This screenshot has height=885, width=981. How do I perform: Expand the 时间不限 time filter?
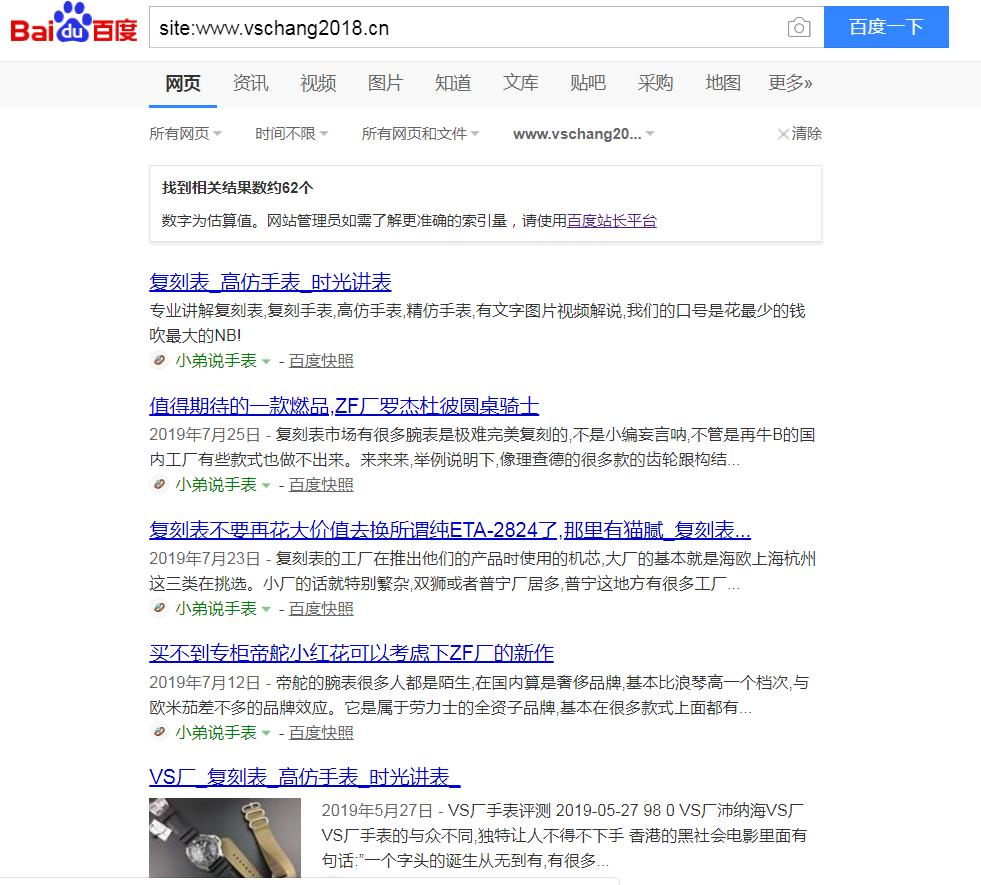pyautogui.click(x=292, y=134)
